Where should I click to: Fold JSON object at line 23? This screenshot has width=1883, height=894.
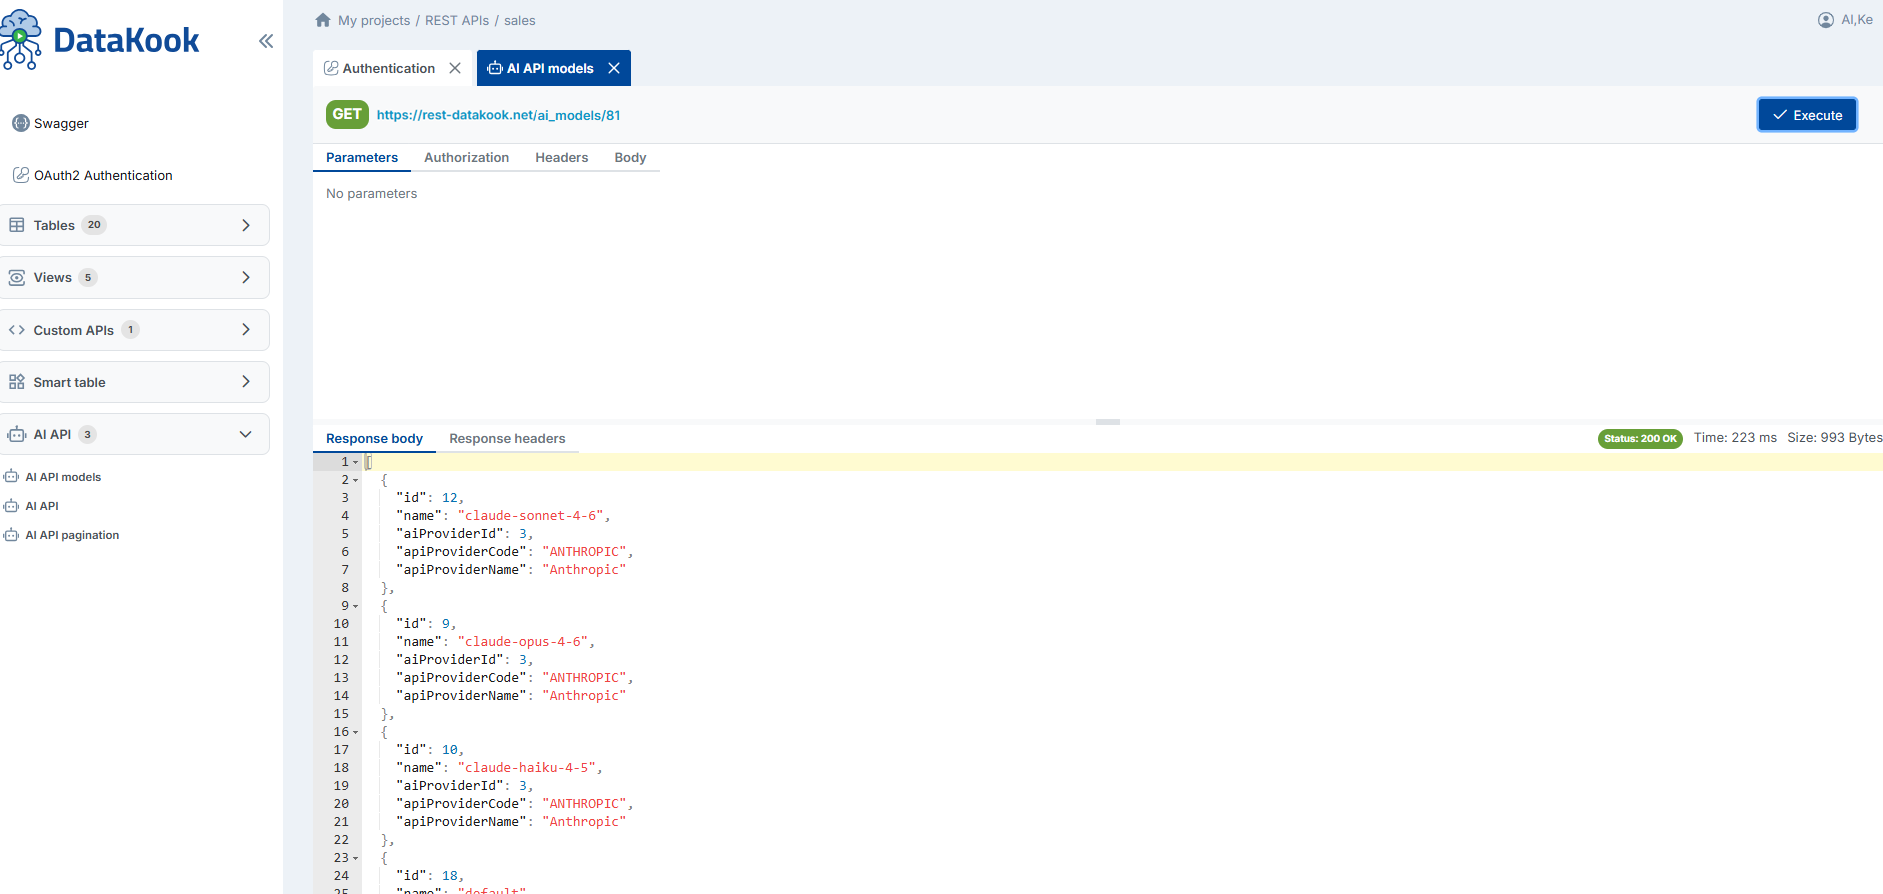click(355, 858)
